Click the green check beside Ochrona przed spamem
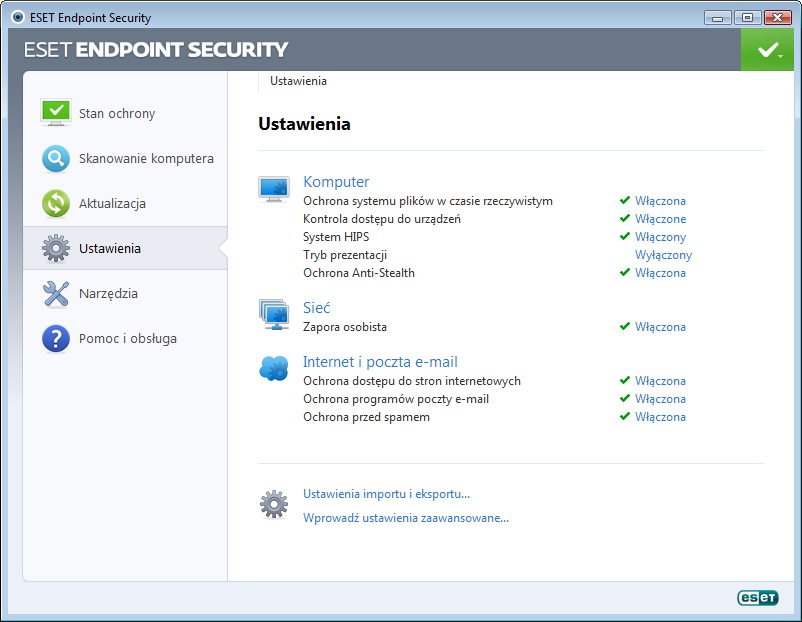Screen dimensions: 802x622 tap(625, 416)
